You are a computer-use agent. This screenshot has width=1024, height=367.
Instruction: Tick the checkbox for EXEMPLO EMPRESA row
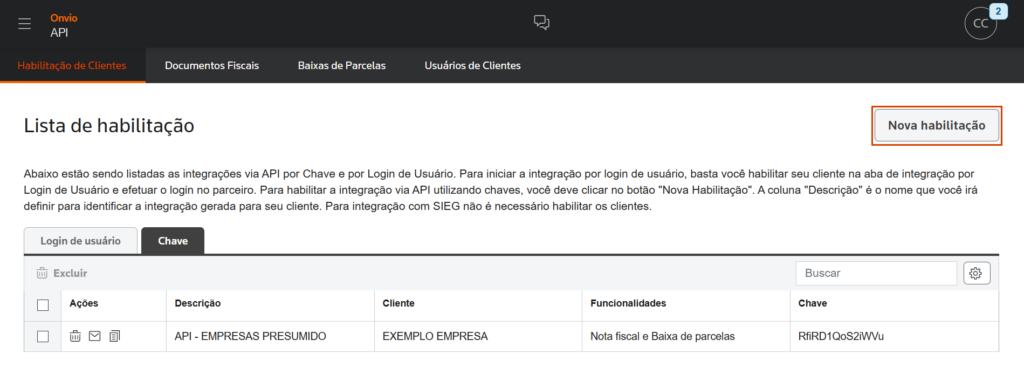43,337
